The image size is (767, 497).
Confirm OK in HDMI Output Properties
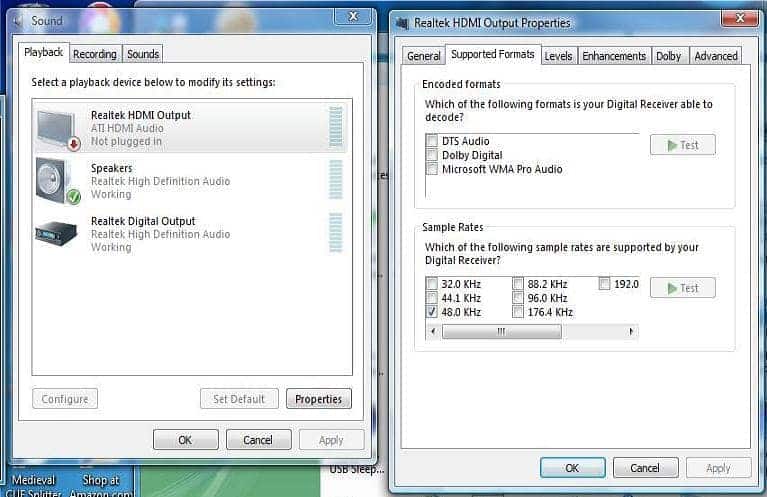572,468
